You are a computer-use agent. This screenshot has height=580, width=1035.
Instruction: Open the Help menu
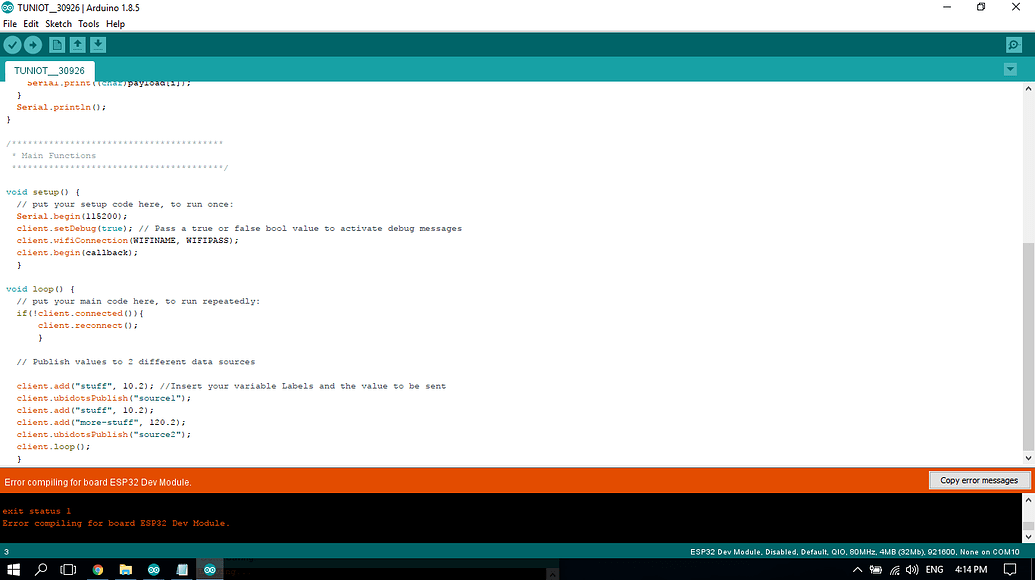[115, 24]
